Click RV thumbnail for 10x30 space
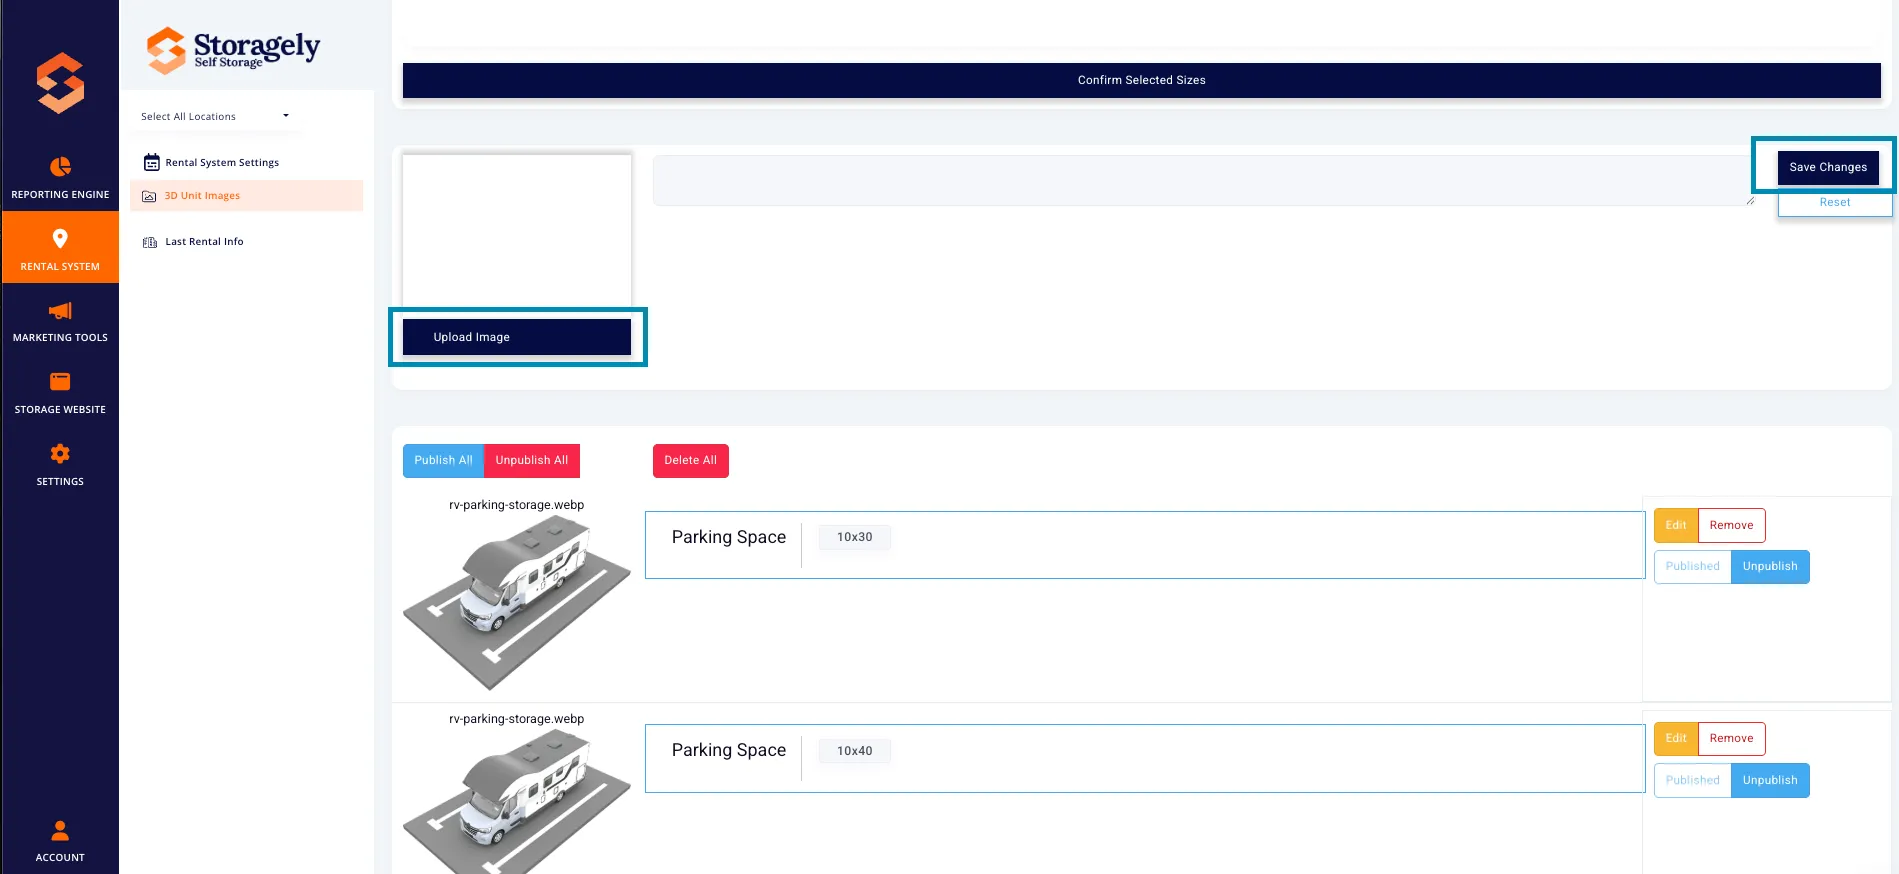Screen dimensions: 1899x874 517,603
